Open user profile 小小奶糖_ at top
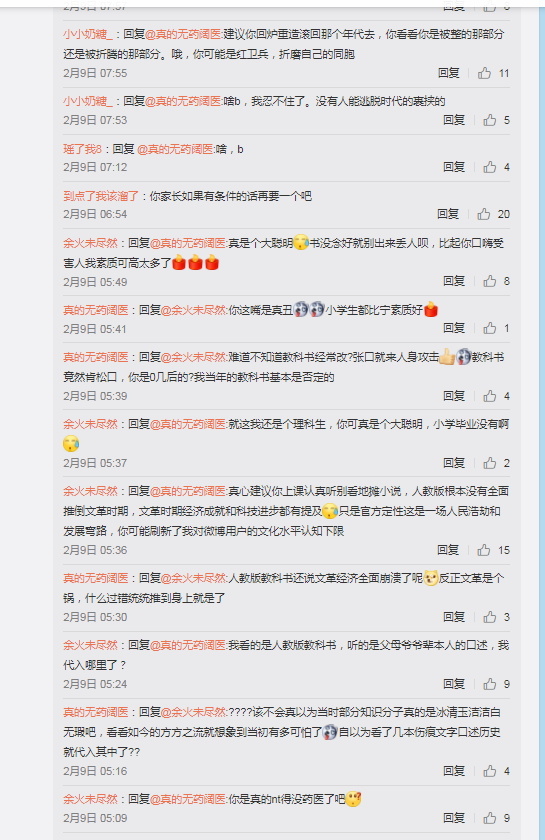 [x=88, y=34]
